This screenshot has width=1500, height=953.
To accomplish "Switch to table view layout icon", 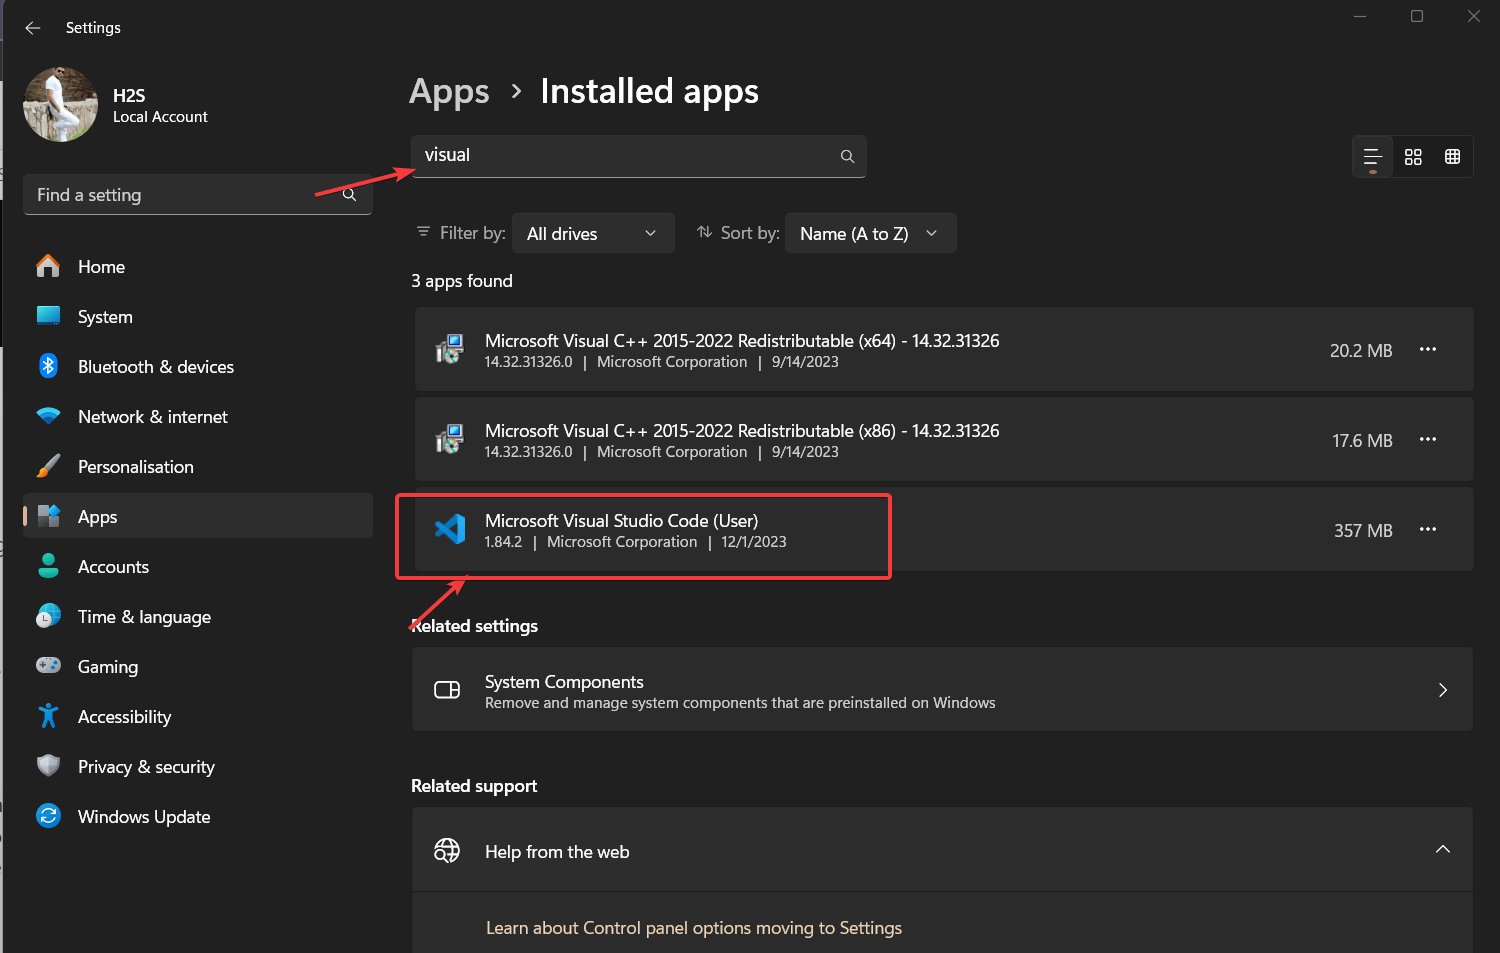I will click(x=1453, y=157).
